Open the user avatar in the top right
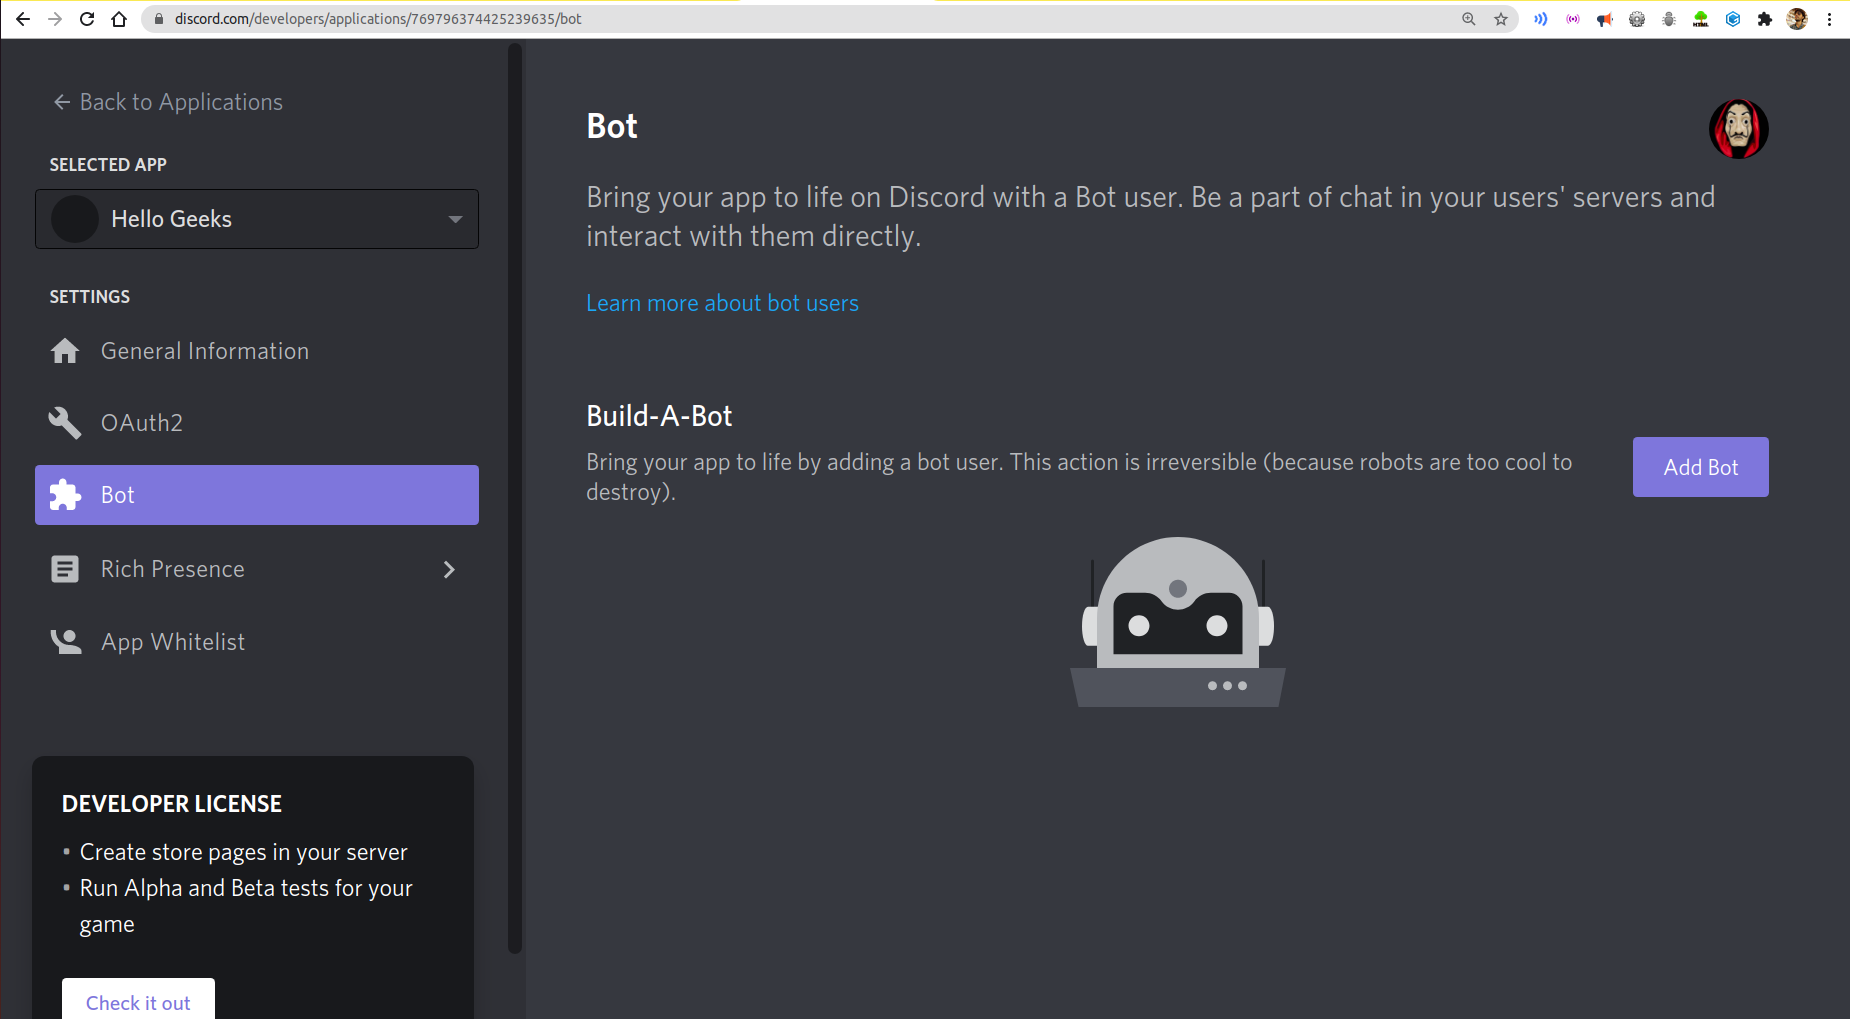Screen dimensions: 1850x1019 (1739, 129)
